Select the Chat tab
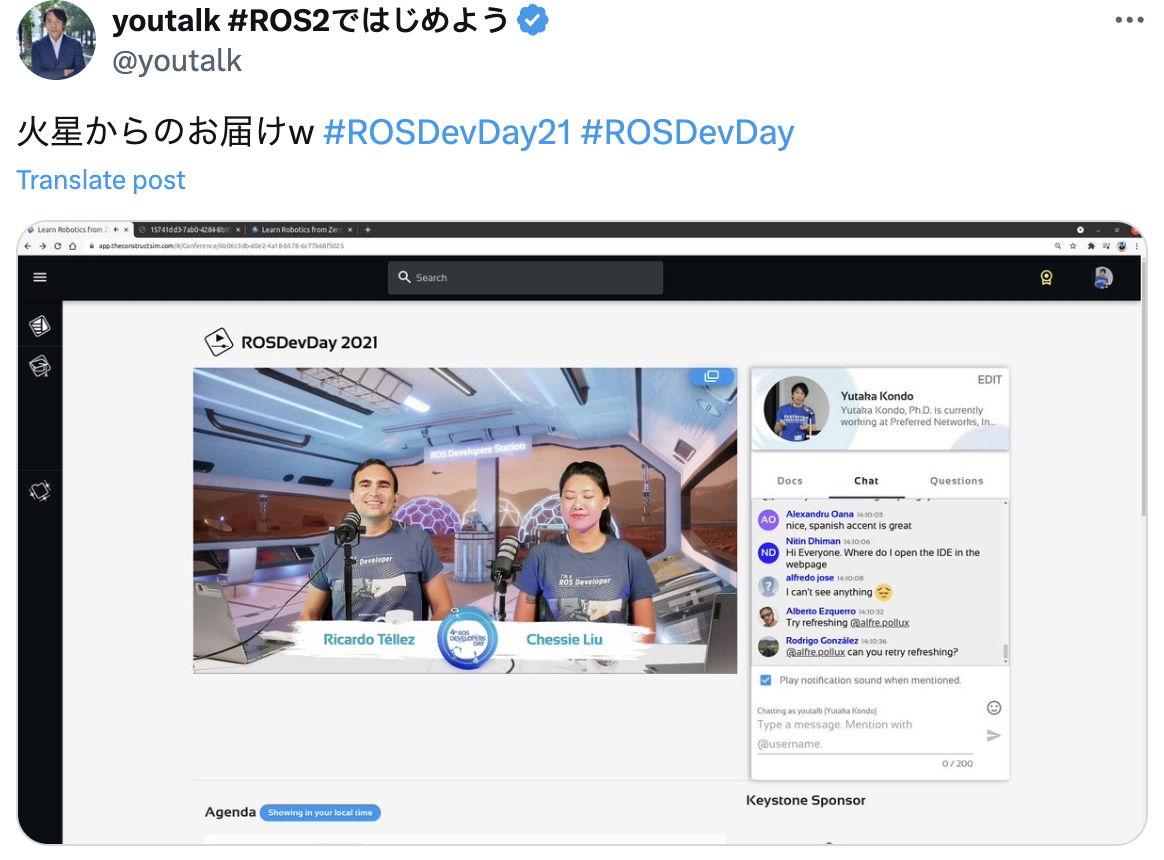 pyautogui.click(x=866, y=481)
